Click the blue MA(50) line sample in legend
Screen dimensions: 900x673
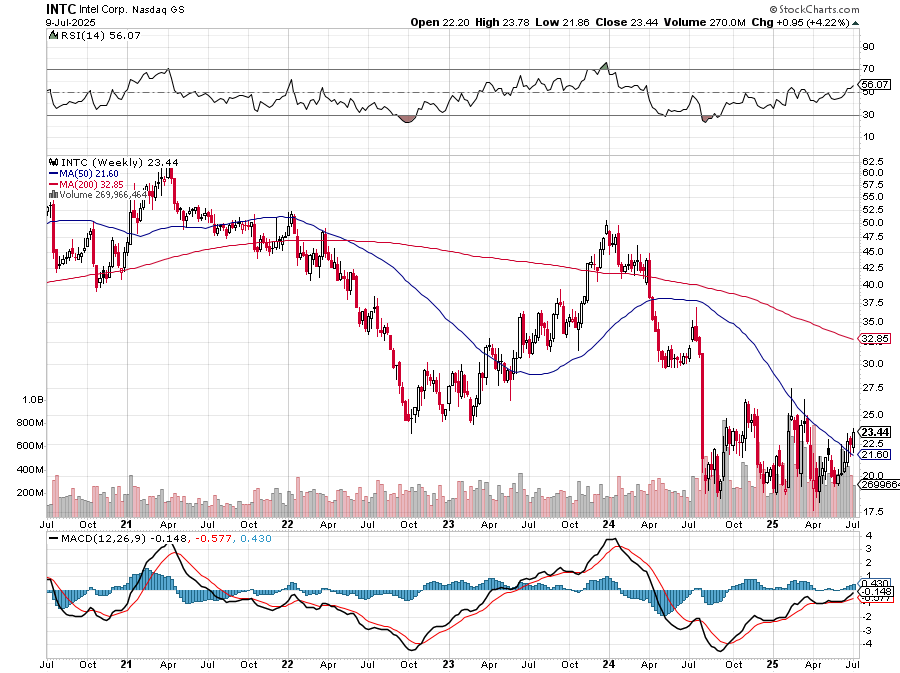53,174
